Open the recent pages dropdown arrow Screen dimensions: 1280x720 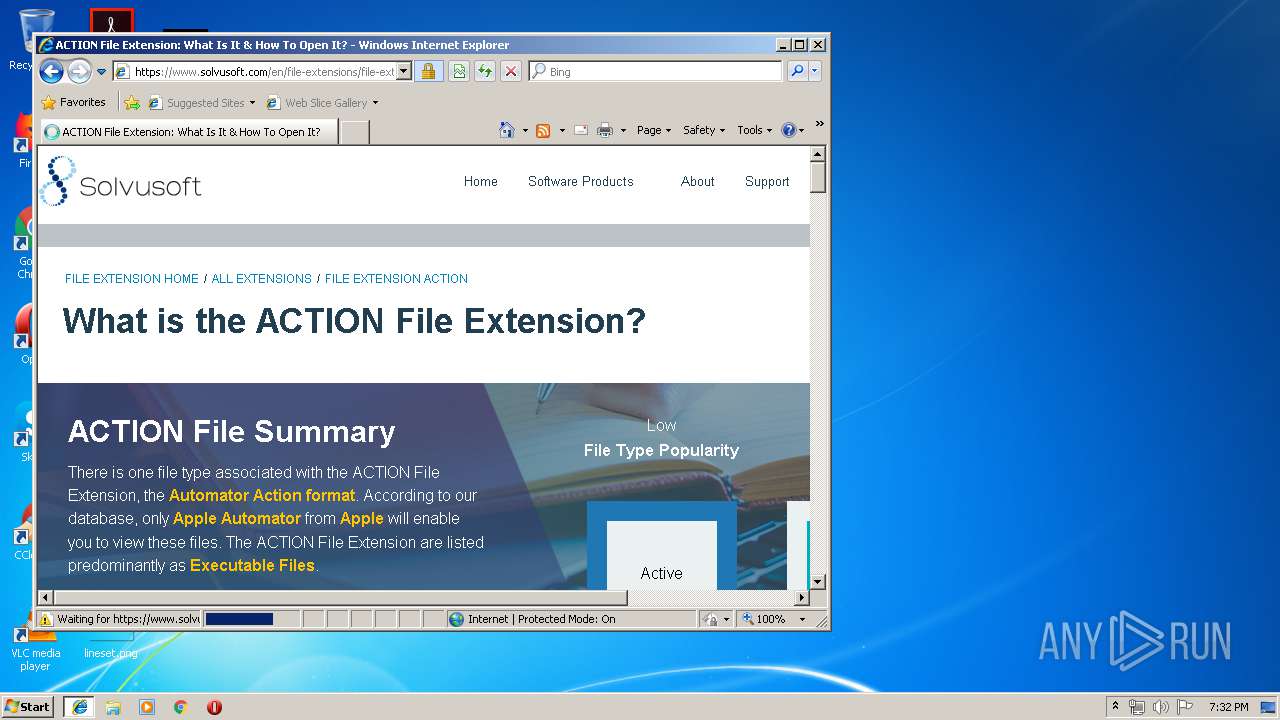(x=101, y=72)
